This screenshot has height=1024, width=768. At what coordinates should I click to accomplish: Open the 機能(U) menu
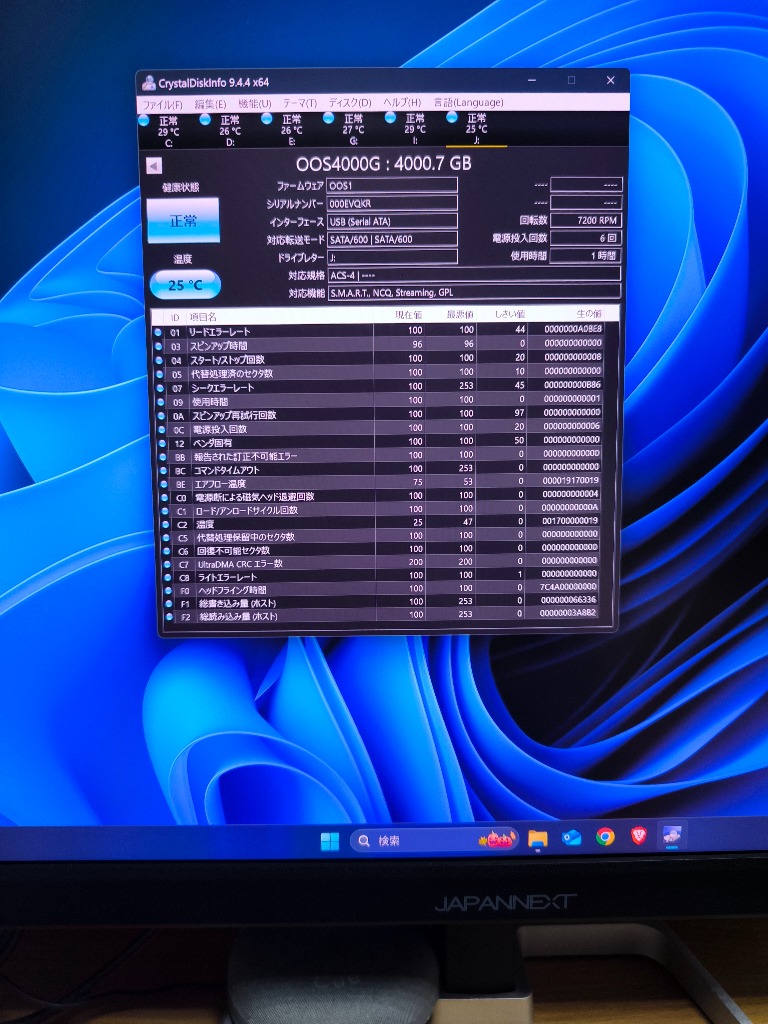255,104
